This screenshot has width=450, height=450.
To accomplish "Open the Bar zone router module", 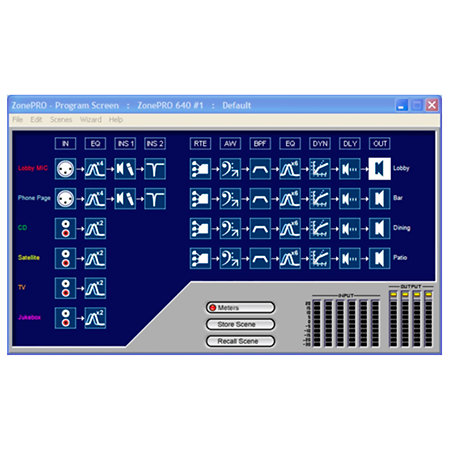I will tap(200, 199).
